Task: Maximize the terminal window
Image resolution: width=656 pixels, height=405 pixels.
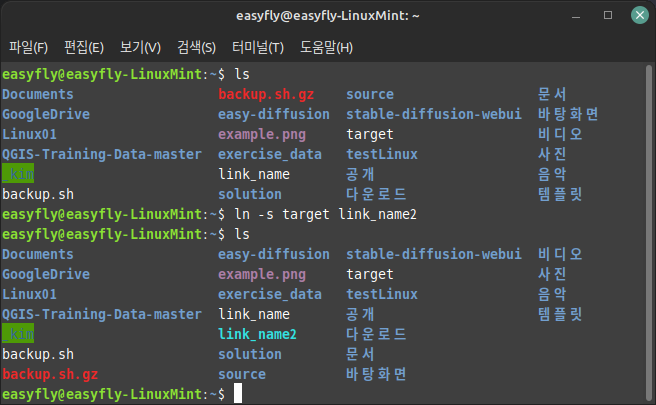Action: tap(608, 15)
